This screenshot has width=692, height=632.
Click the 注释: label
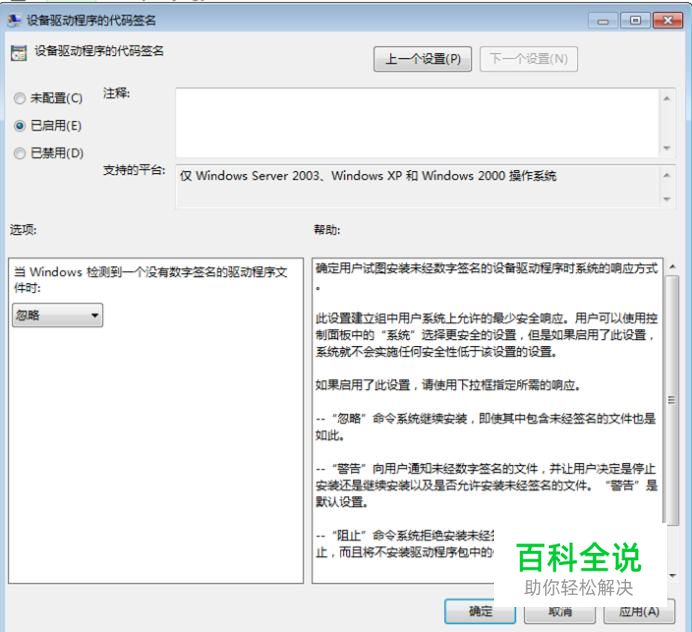[x=117, y=94]
